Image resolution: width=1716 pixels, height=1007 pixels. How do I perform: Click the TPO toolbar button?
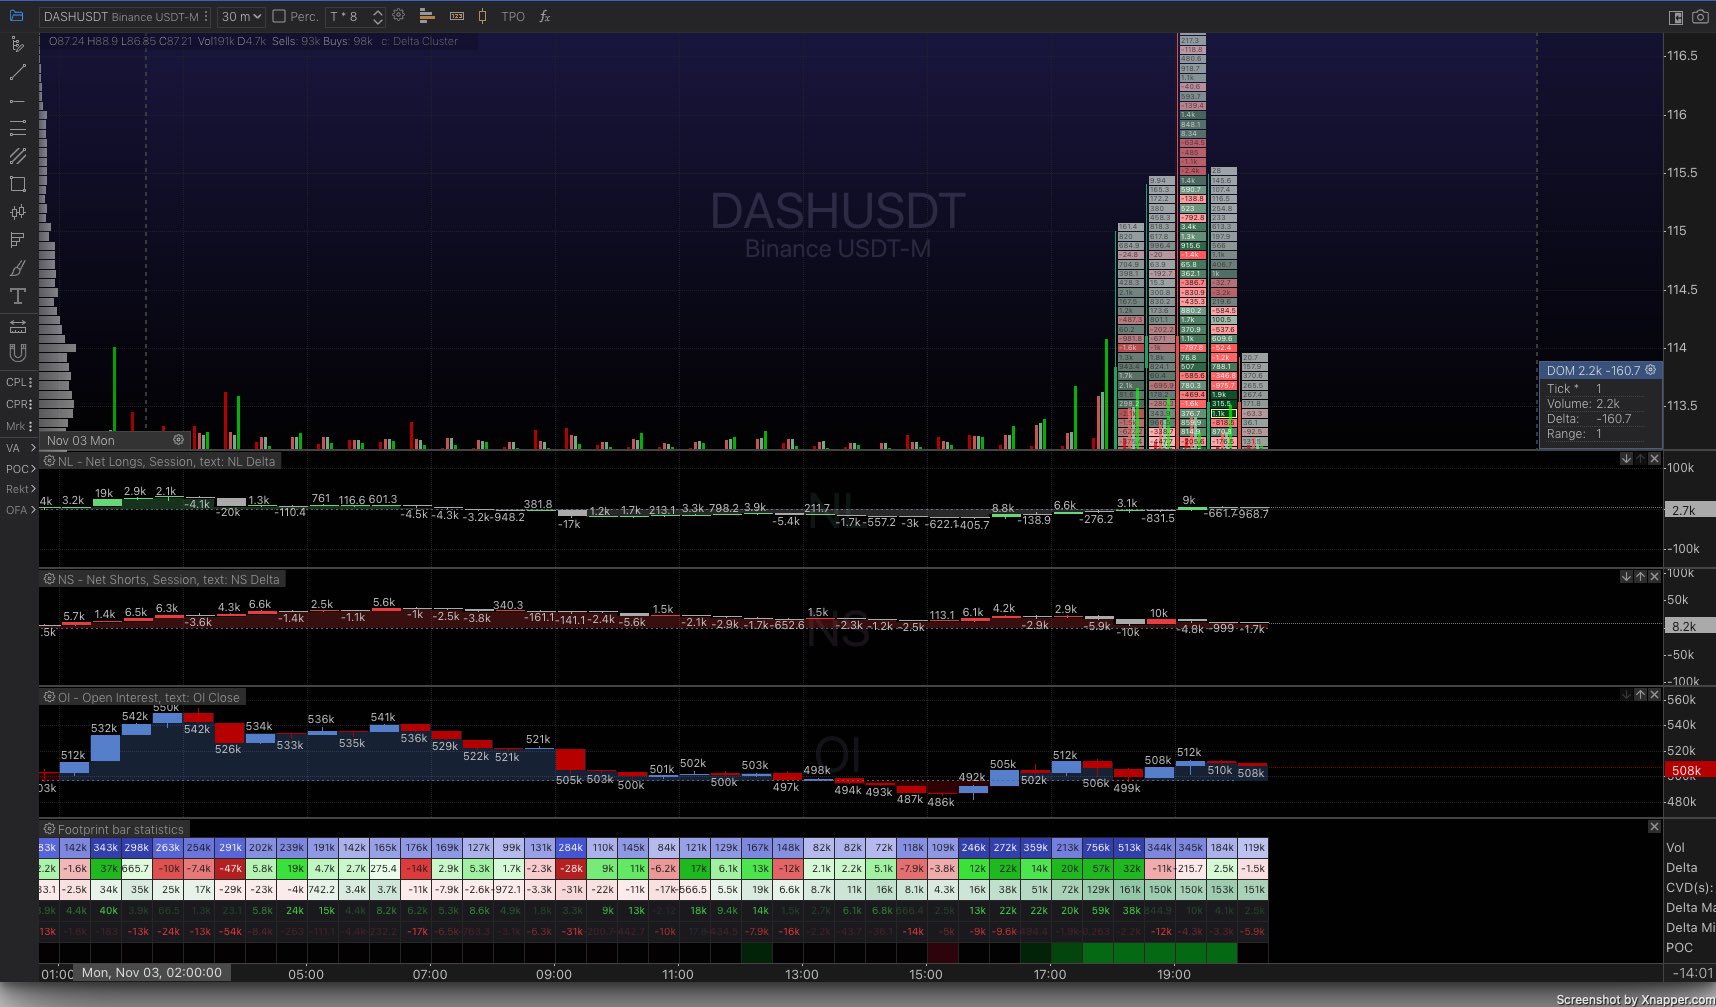tap(513, 16)
